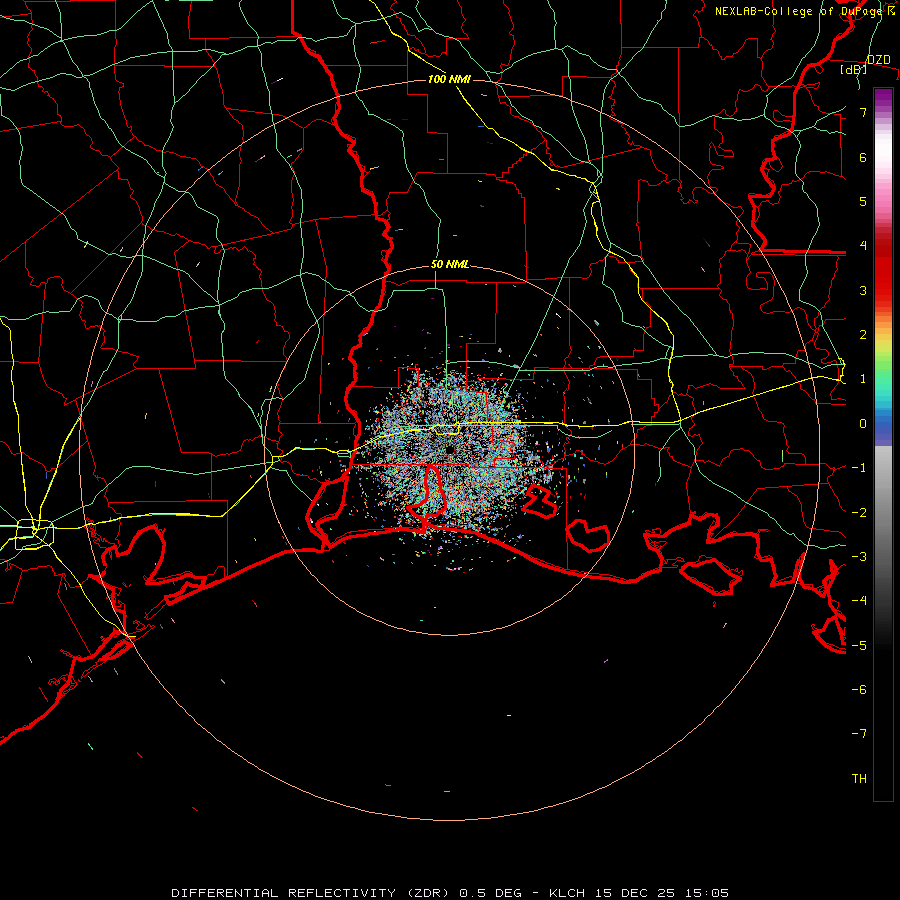The height and width of the screenshot is (900, 900).
Task: Click the 5 dB value on the color scale
Action: (863, 201)
